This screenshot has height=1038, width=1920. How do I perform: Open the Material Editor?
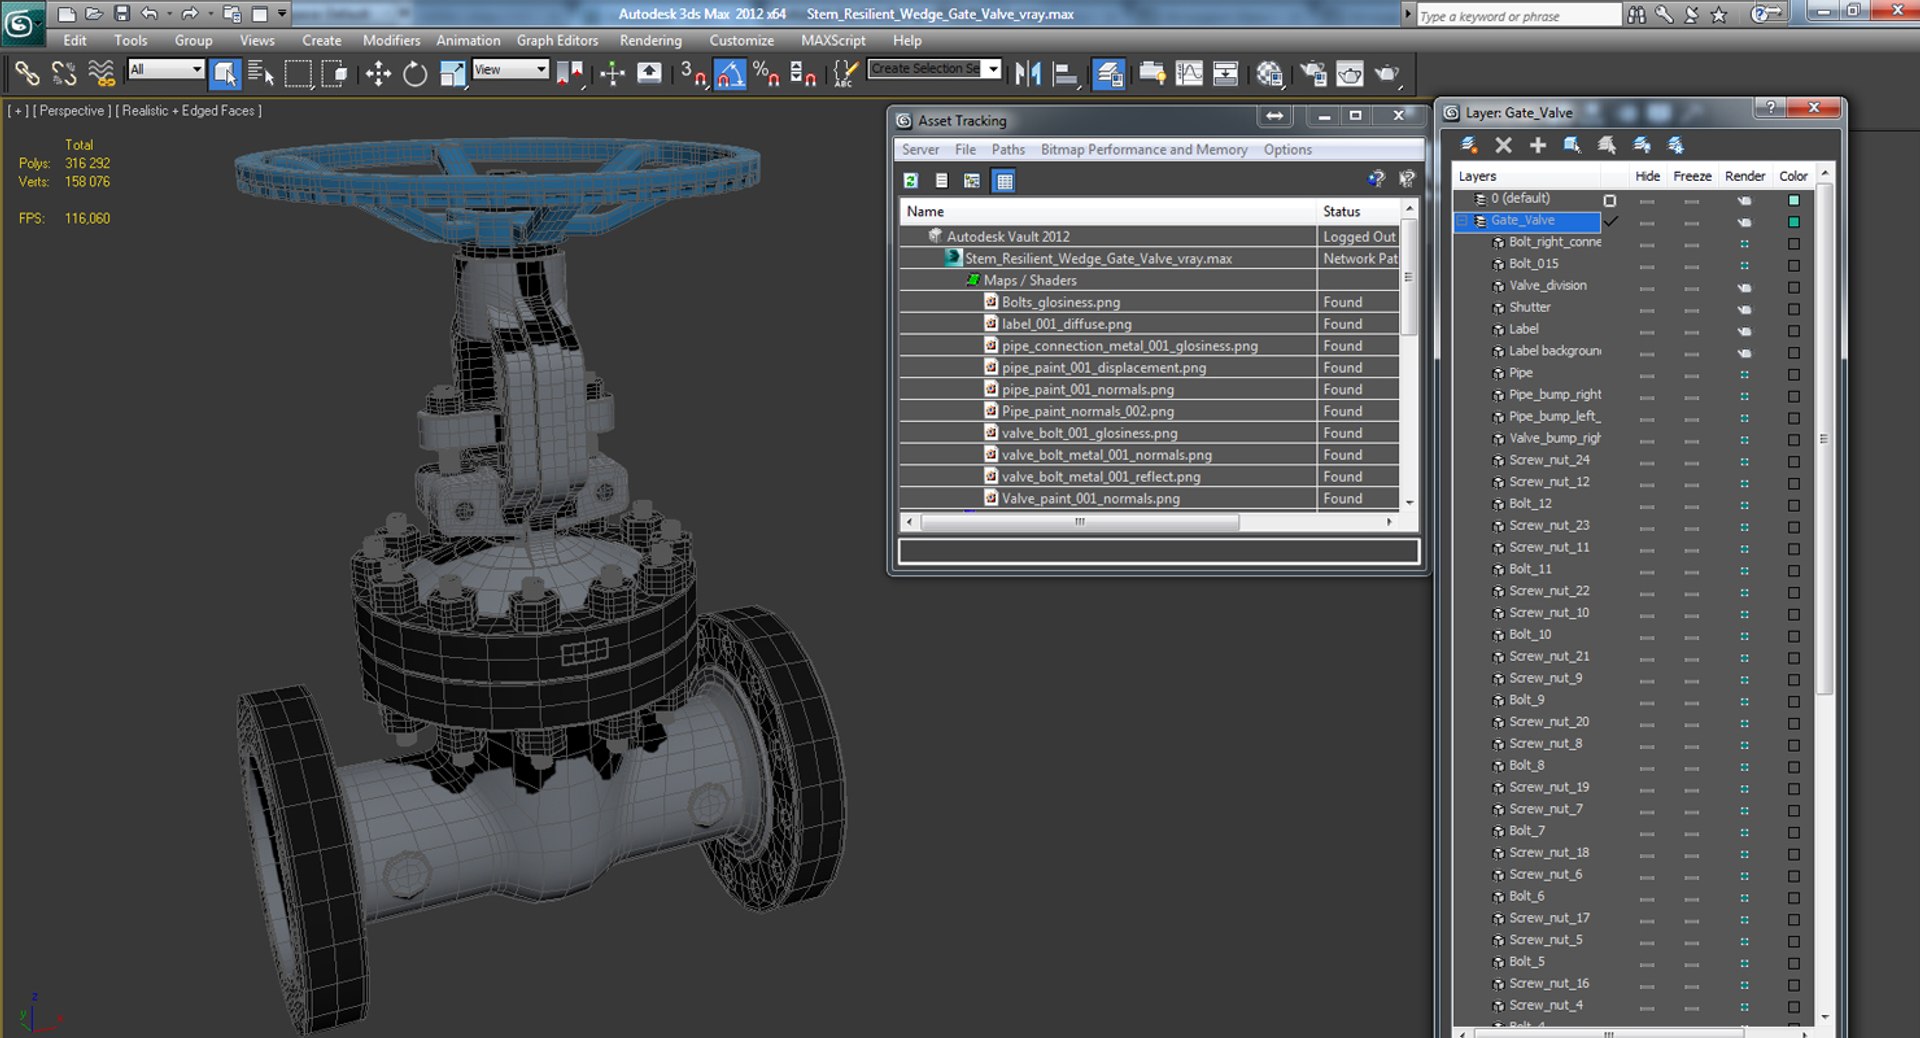coord(1270,73)
